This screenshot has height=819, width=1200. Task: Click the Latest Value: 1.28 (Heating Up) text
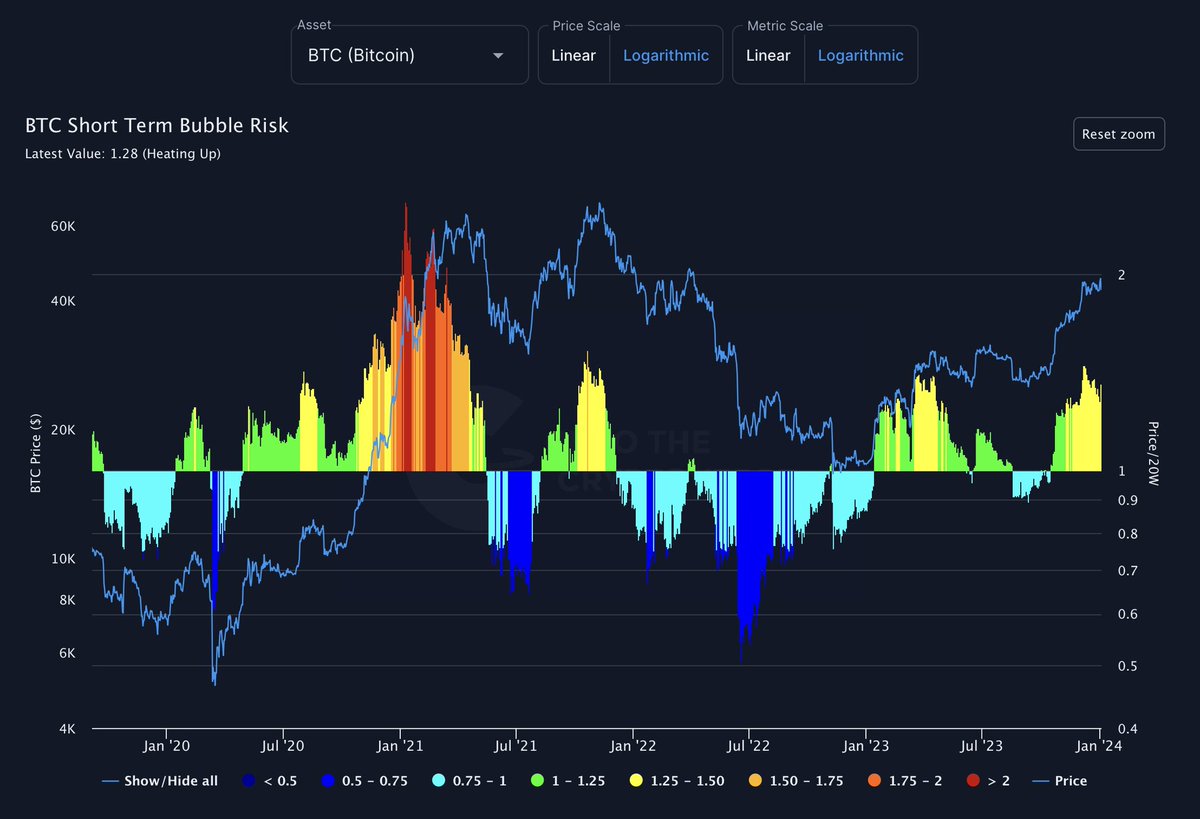click(122, 154)
